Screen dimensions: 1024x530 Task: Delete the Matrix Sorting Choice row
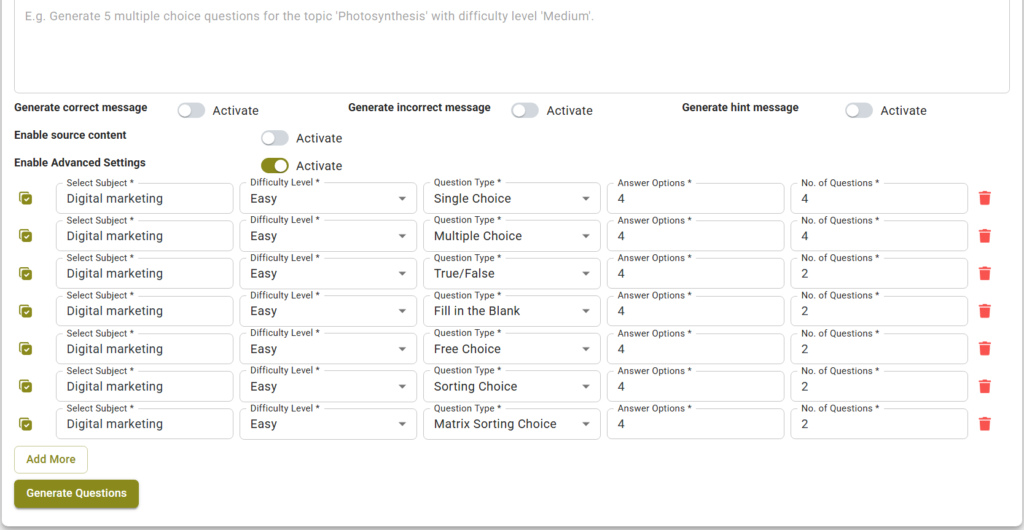pos(985,424)
